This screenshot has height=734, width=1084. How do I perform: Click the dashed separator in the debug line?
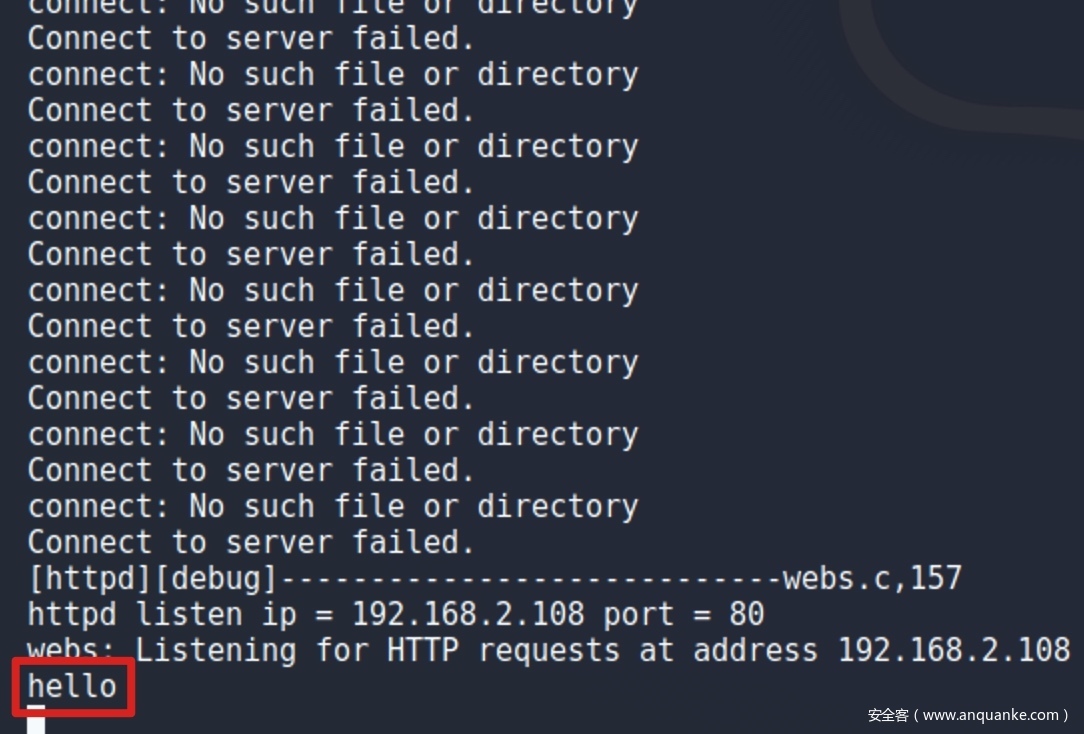530,578
